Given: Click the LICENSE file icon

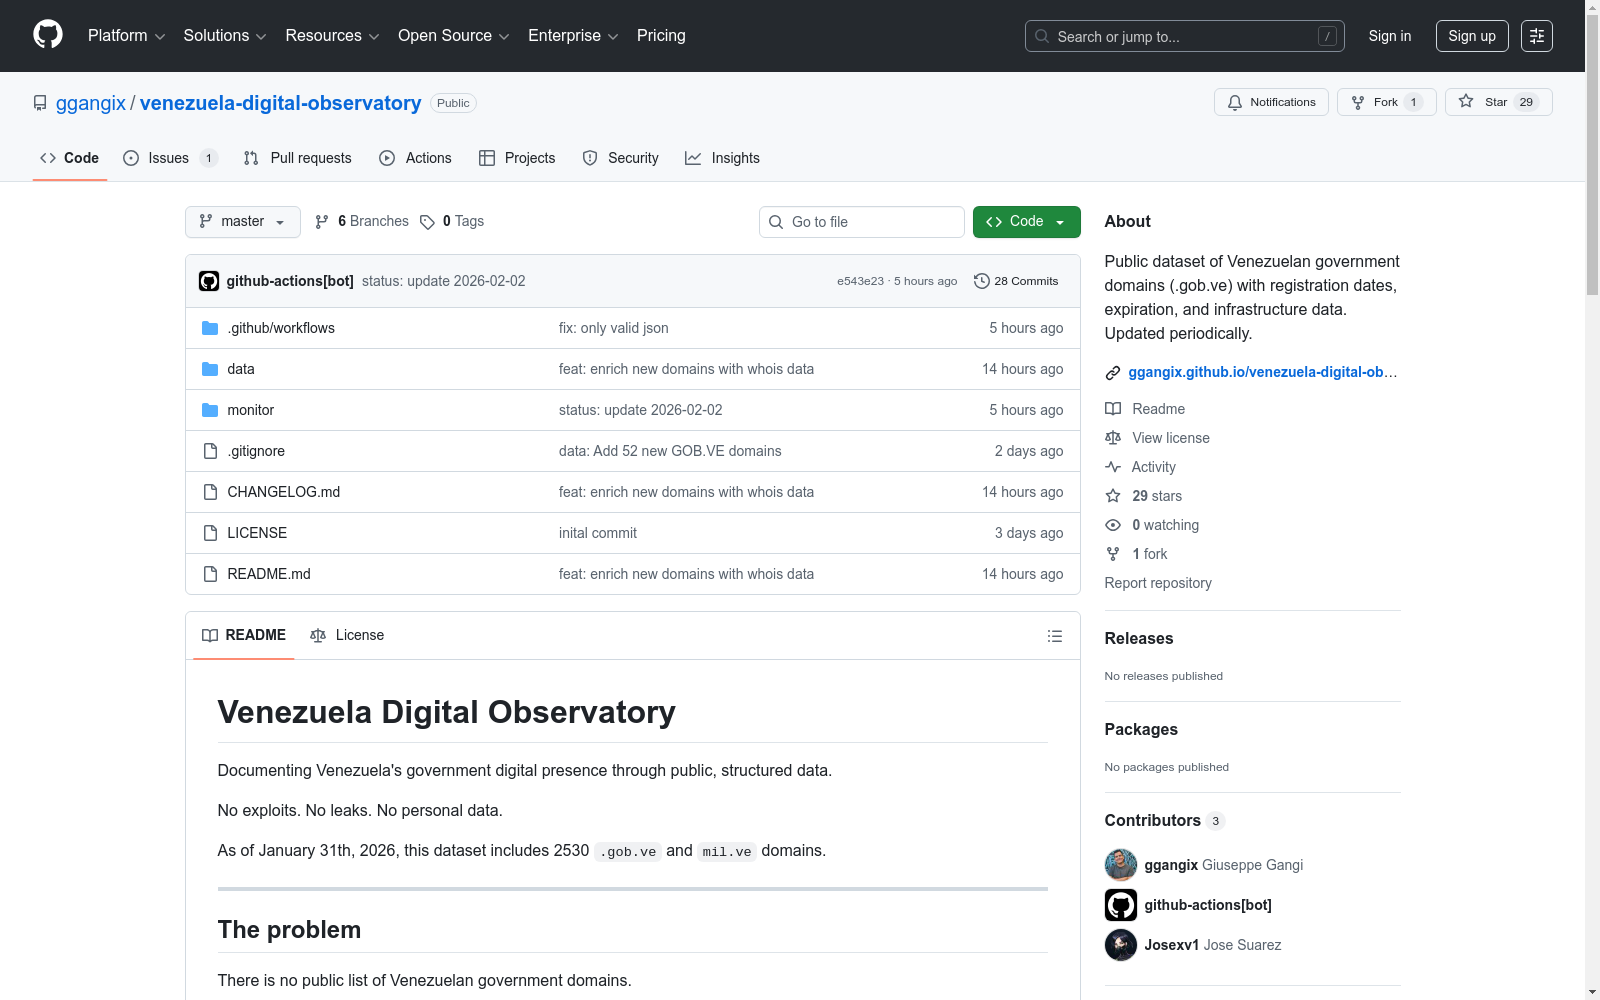Looking at the screenshot, I should coord(210,533).
